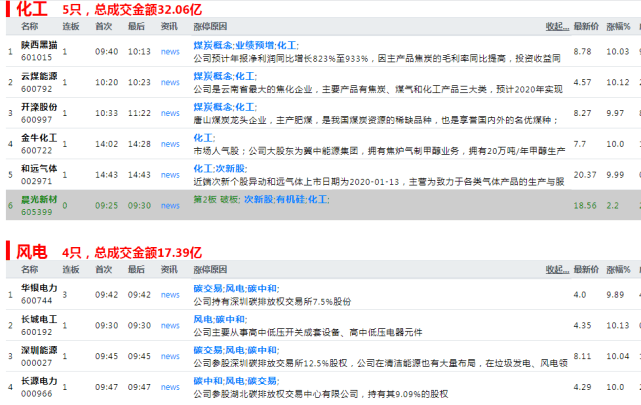641x405 pixels.
Task: Click stock code 000027
Action: tap(37, 363)
